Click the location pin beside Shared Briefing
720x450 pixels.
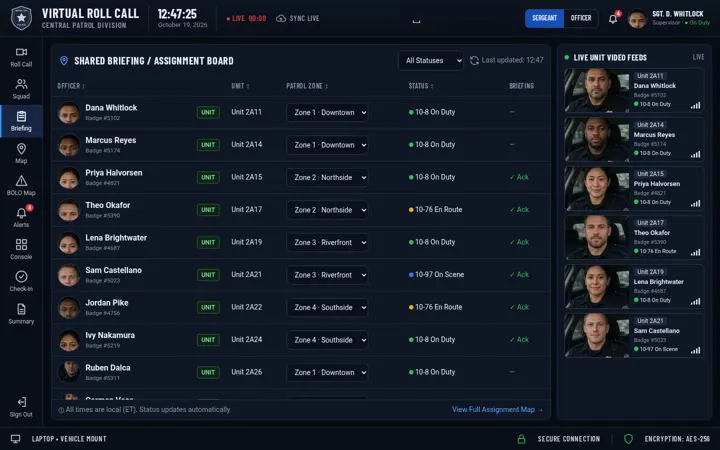point(64,61)
